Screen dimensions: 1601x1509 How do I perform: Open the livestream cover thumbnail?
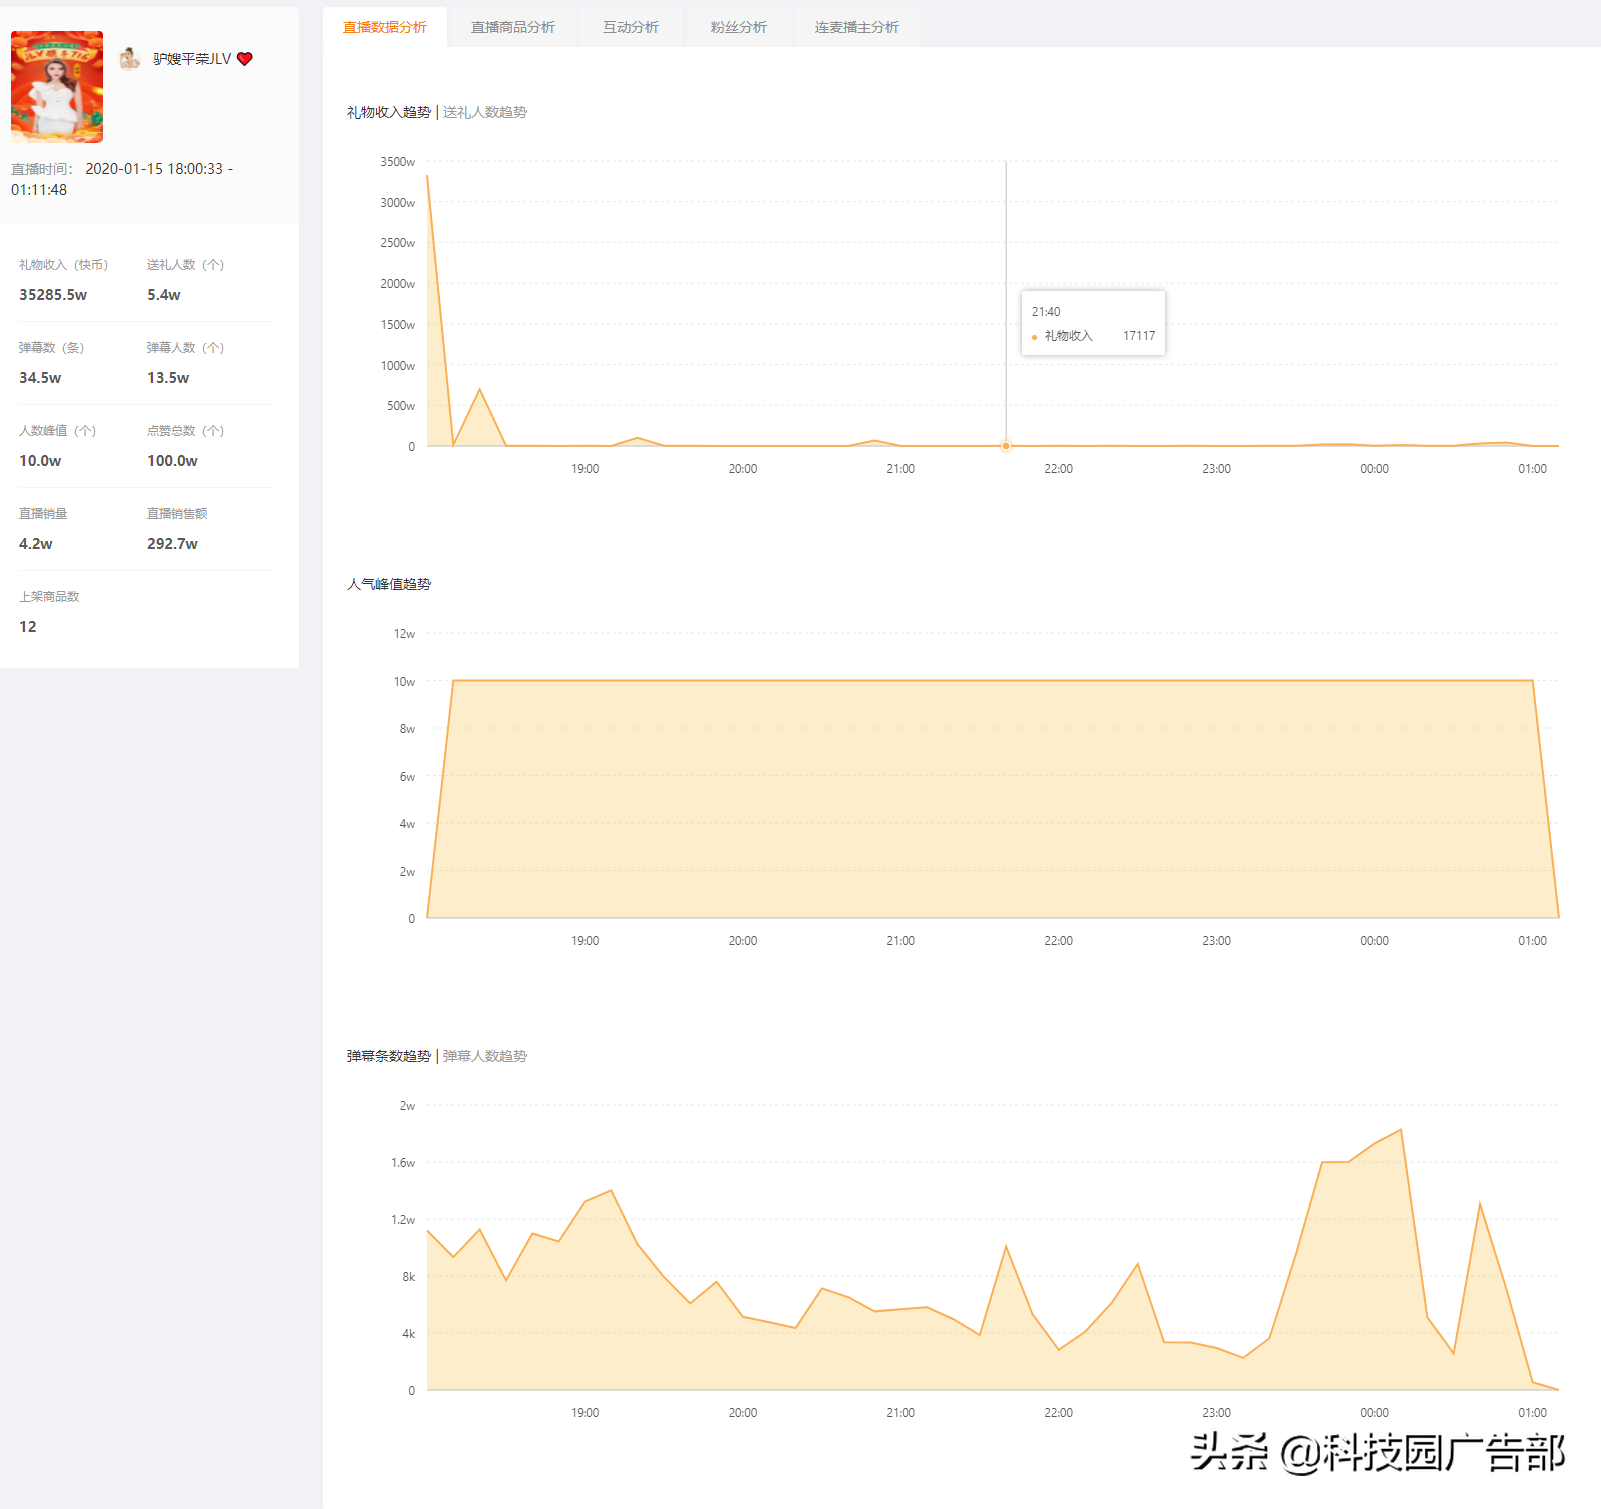[57, 87]
